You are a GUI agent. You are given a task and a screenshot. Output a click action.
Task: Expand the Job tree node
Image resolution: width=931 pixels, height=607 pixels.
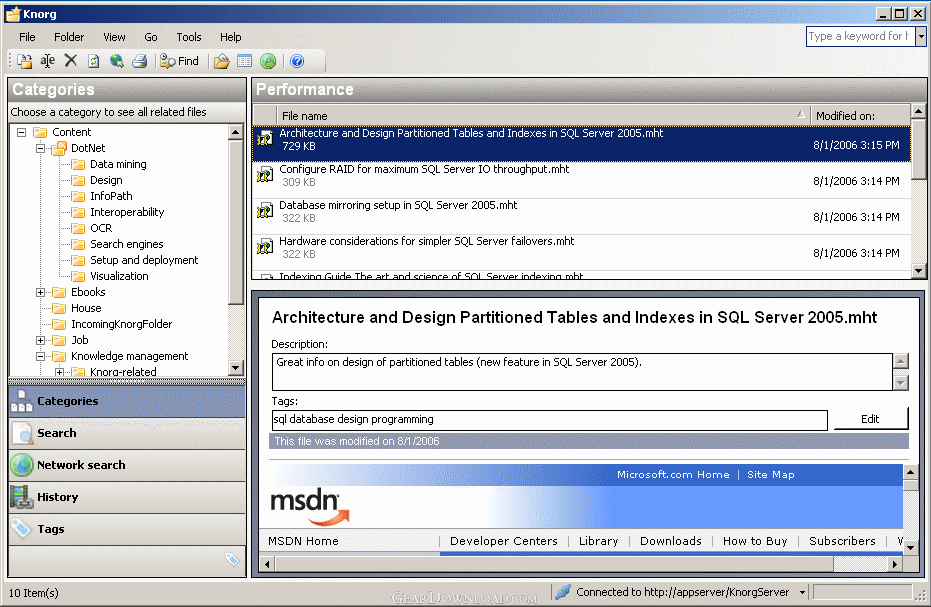[x=40, y=340]
